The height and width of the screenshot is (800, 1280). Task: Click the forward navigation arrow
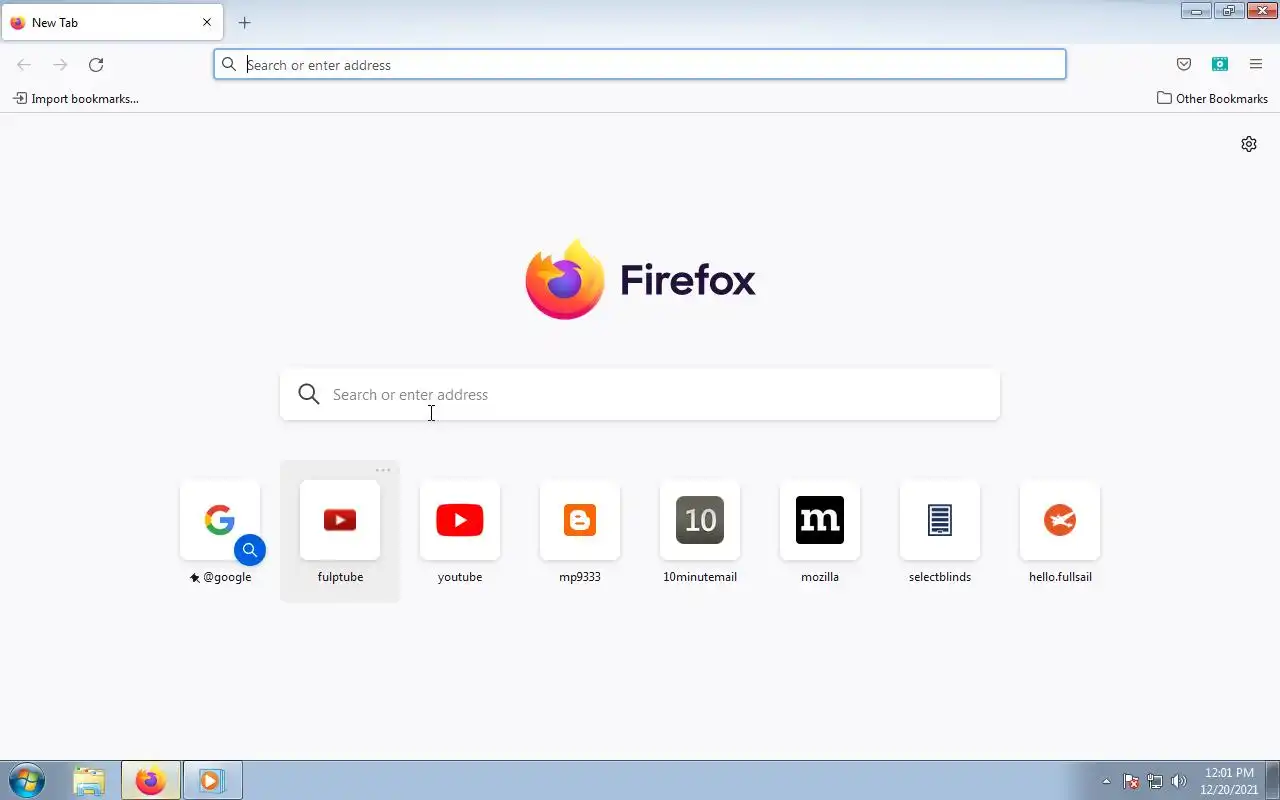60,65
